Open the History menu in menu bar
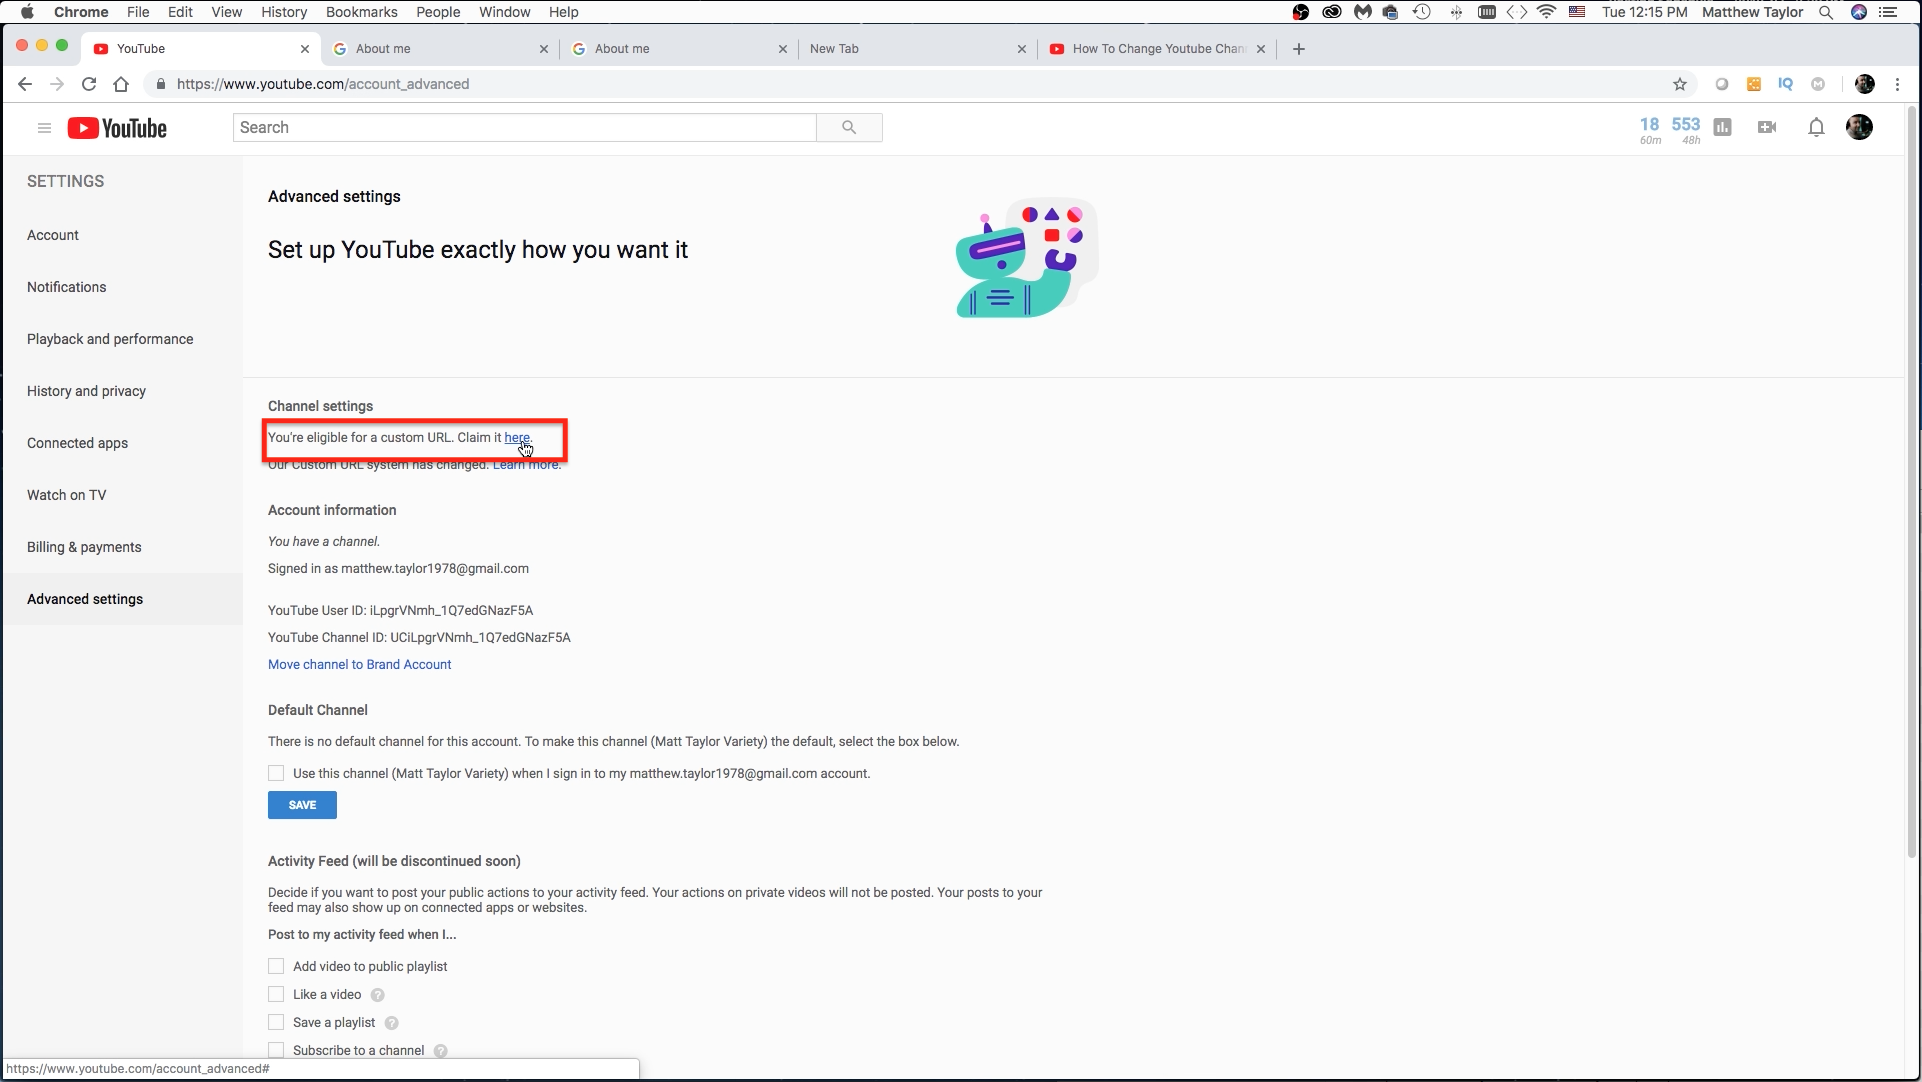 point(284,12)
